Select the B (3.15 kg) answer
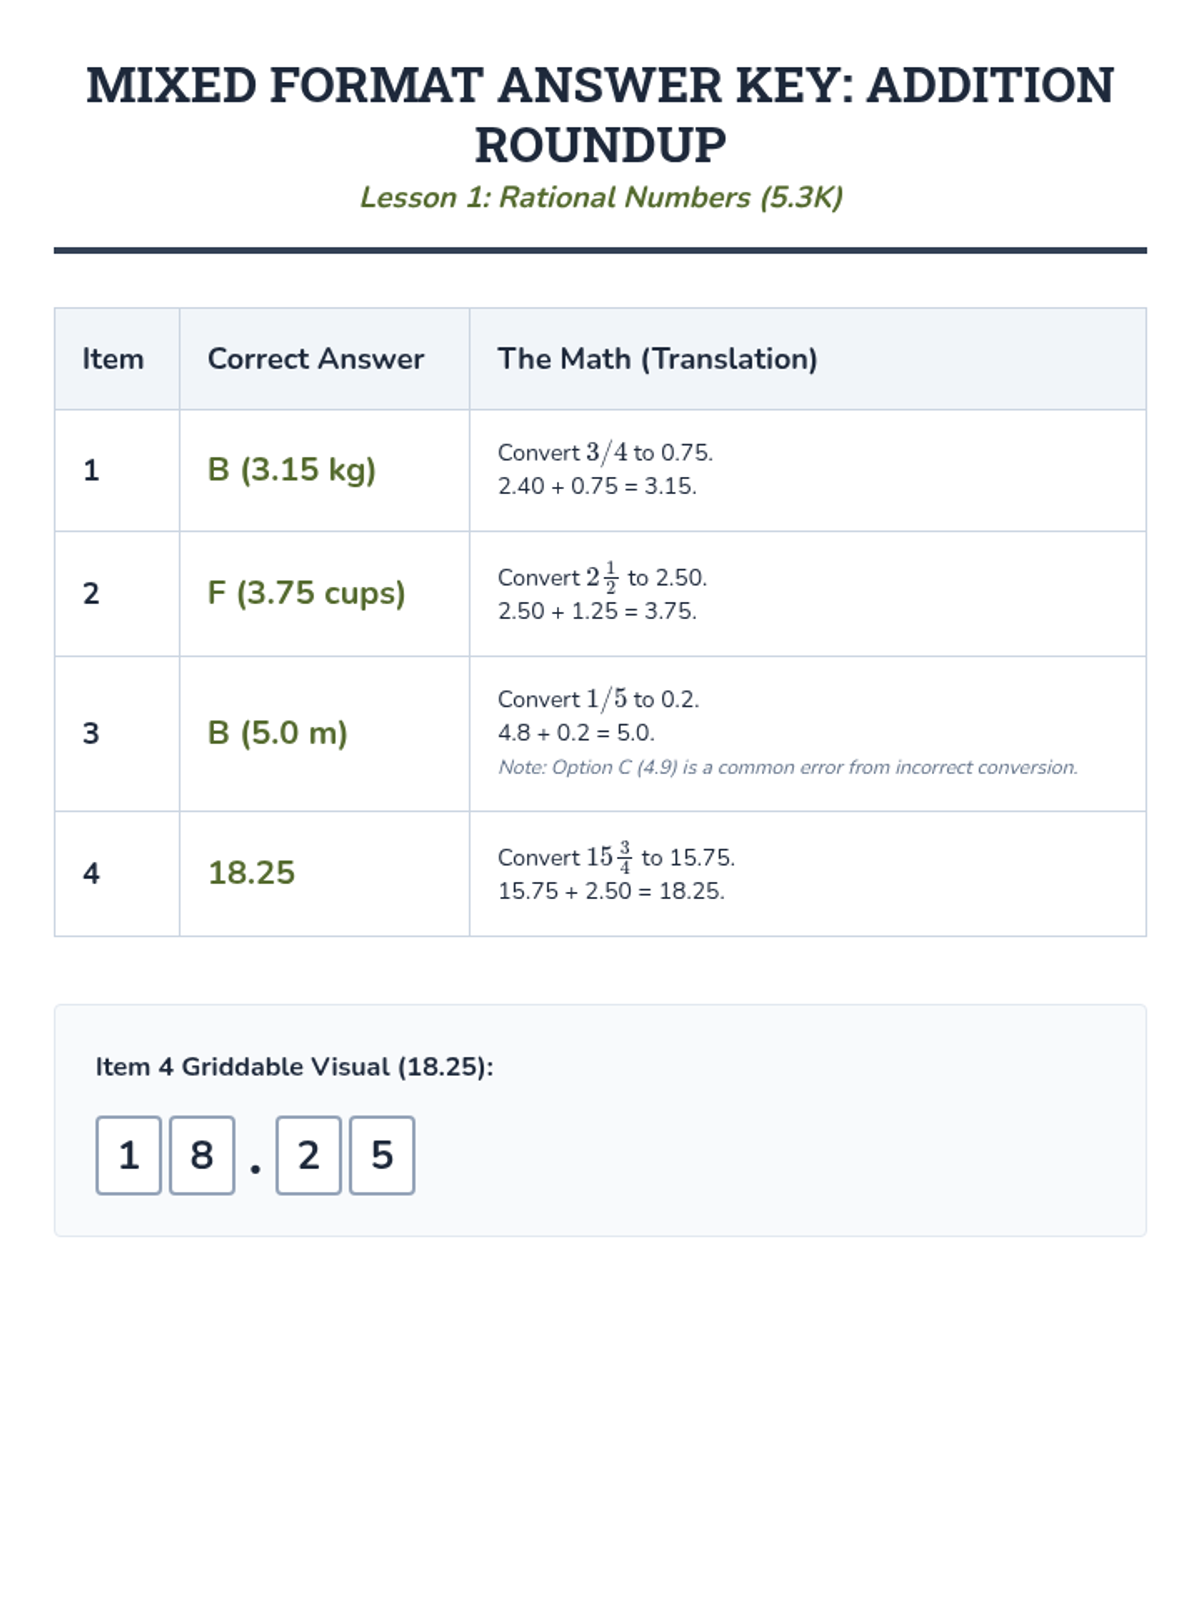 (291, 470)
